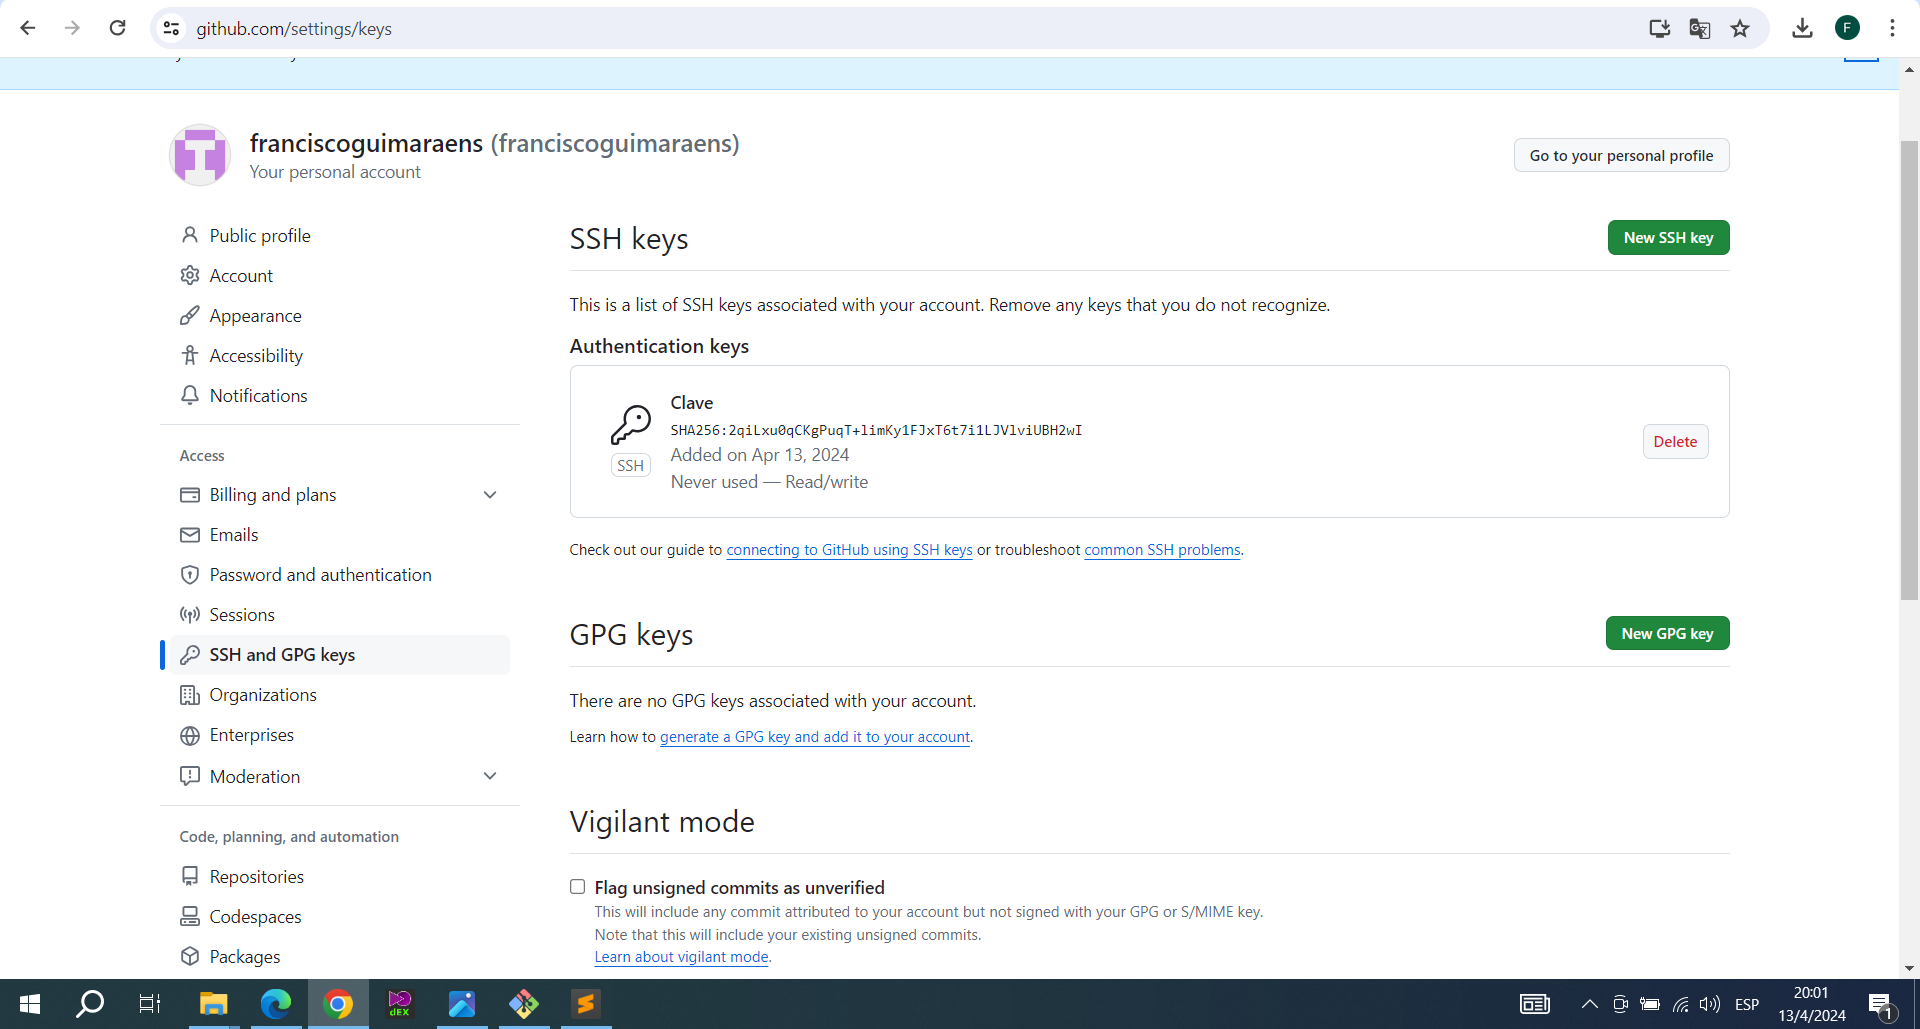Click the install app icon in address bar
Image resolution: width=1920 pixels, height=1029 pixels.
1659,28
